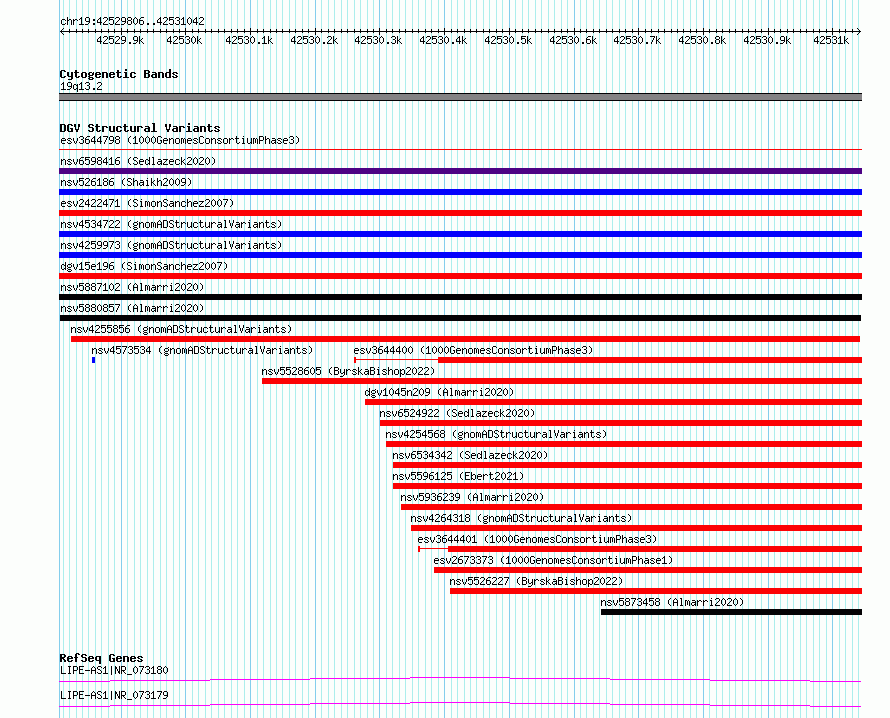Select the nsv6598416 Sedlazeck2020 purple bar

[x=460, y=171]
